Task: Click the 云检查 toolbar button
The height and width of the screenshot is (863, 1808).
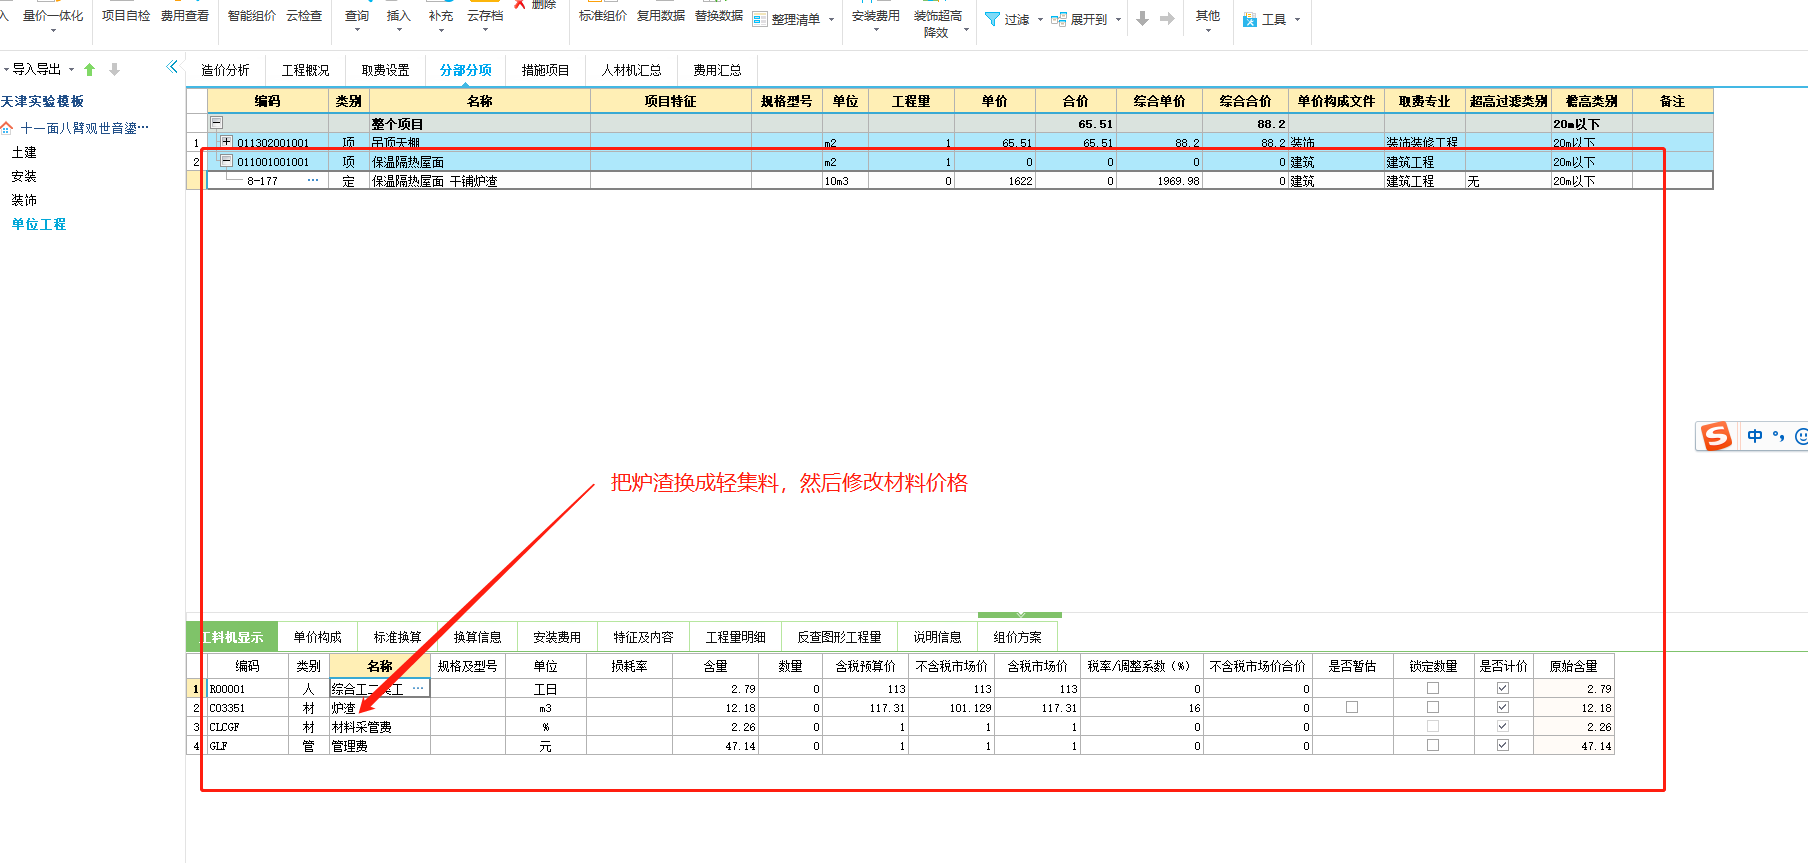Action: 304,16
